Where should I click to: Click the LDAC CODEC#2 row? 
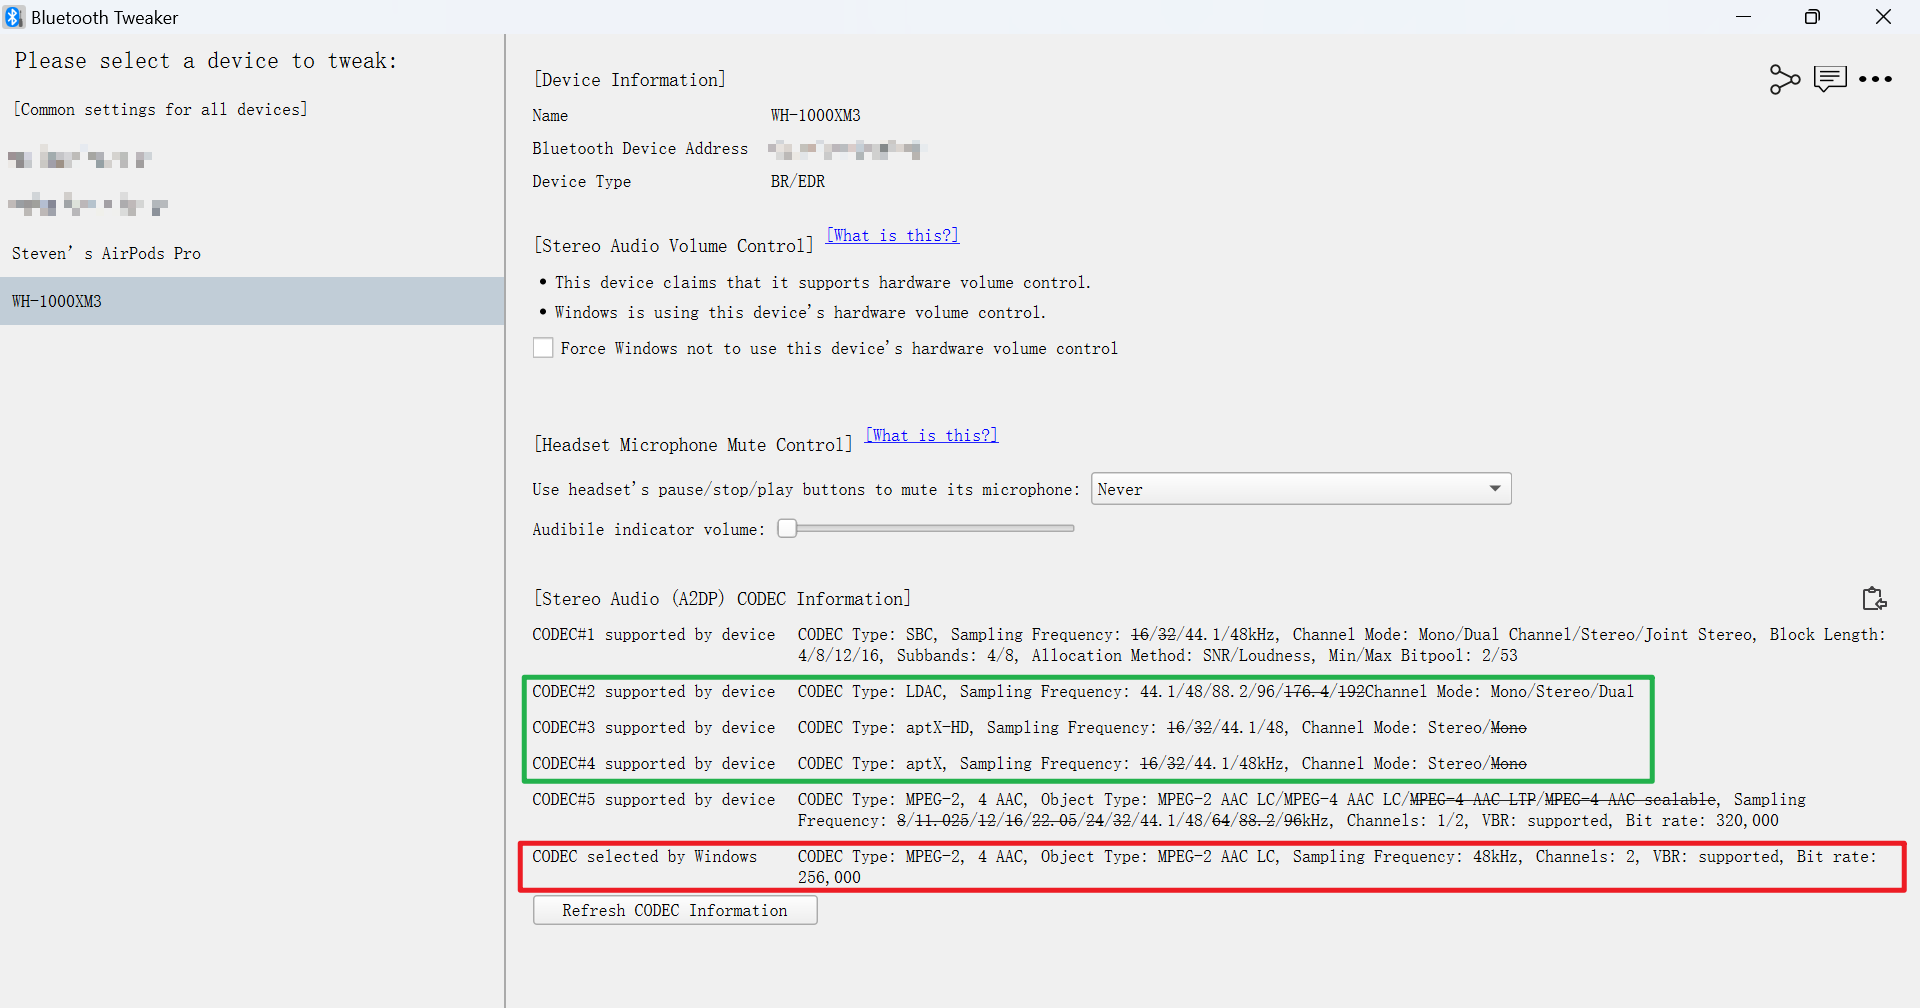[1000, 691]
